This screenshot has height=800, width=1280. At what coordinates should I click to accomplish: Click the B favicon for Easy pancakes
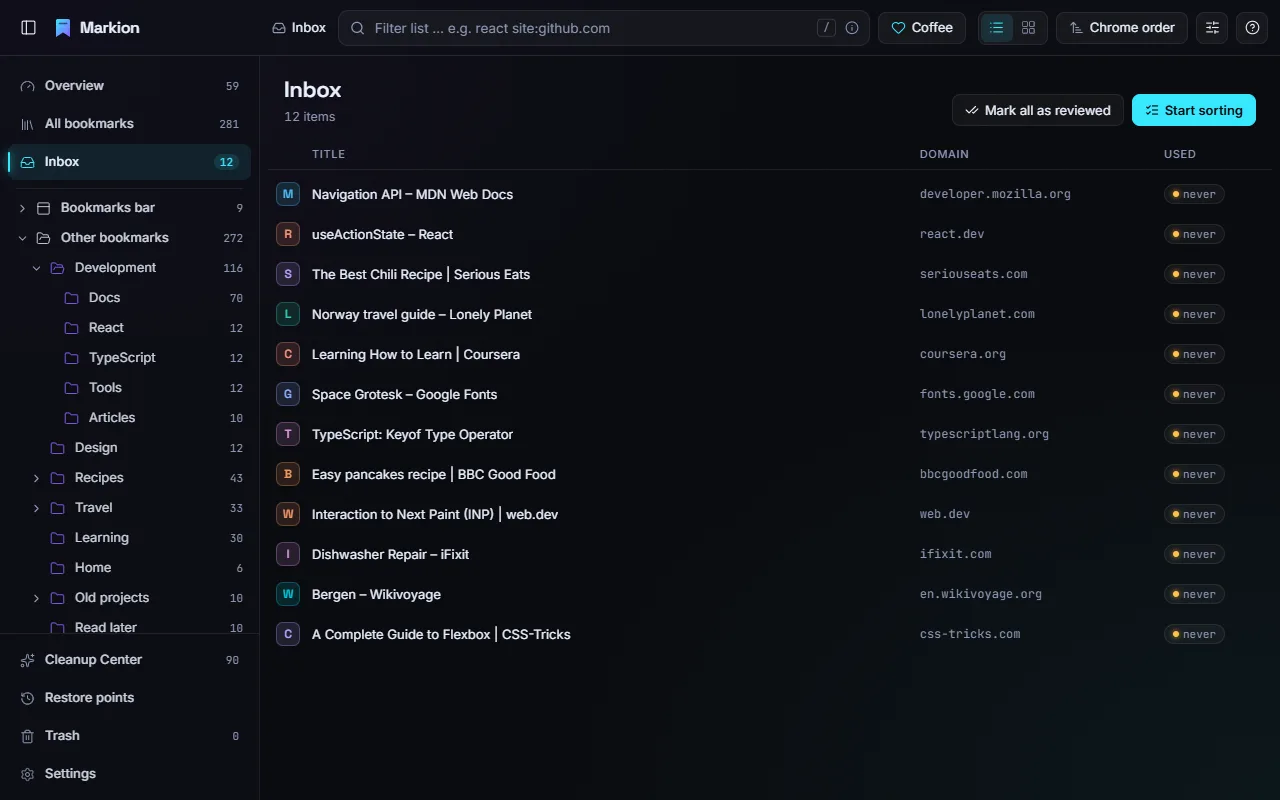click(x=288, y=474)
